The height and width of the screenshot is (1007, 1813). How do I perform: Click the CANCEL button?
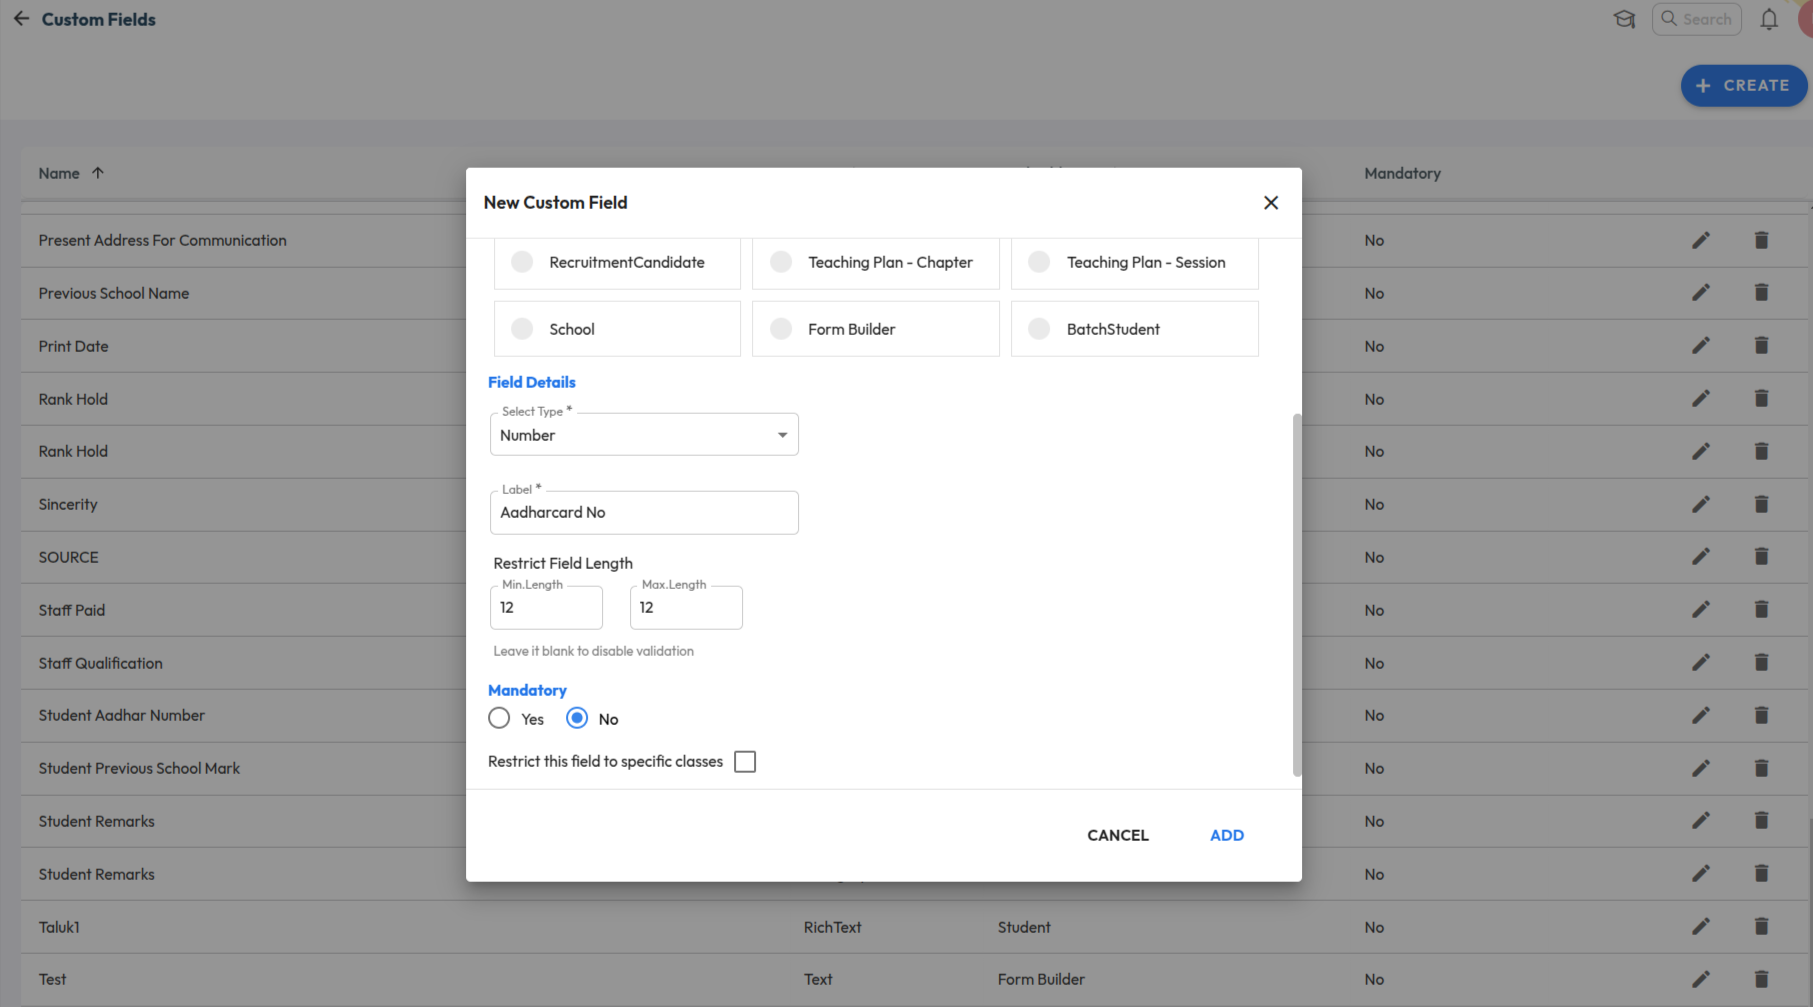point(1117,835)
